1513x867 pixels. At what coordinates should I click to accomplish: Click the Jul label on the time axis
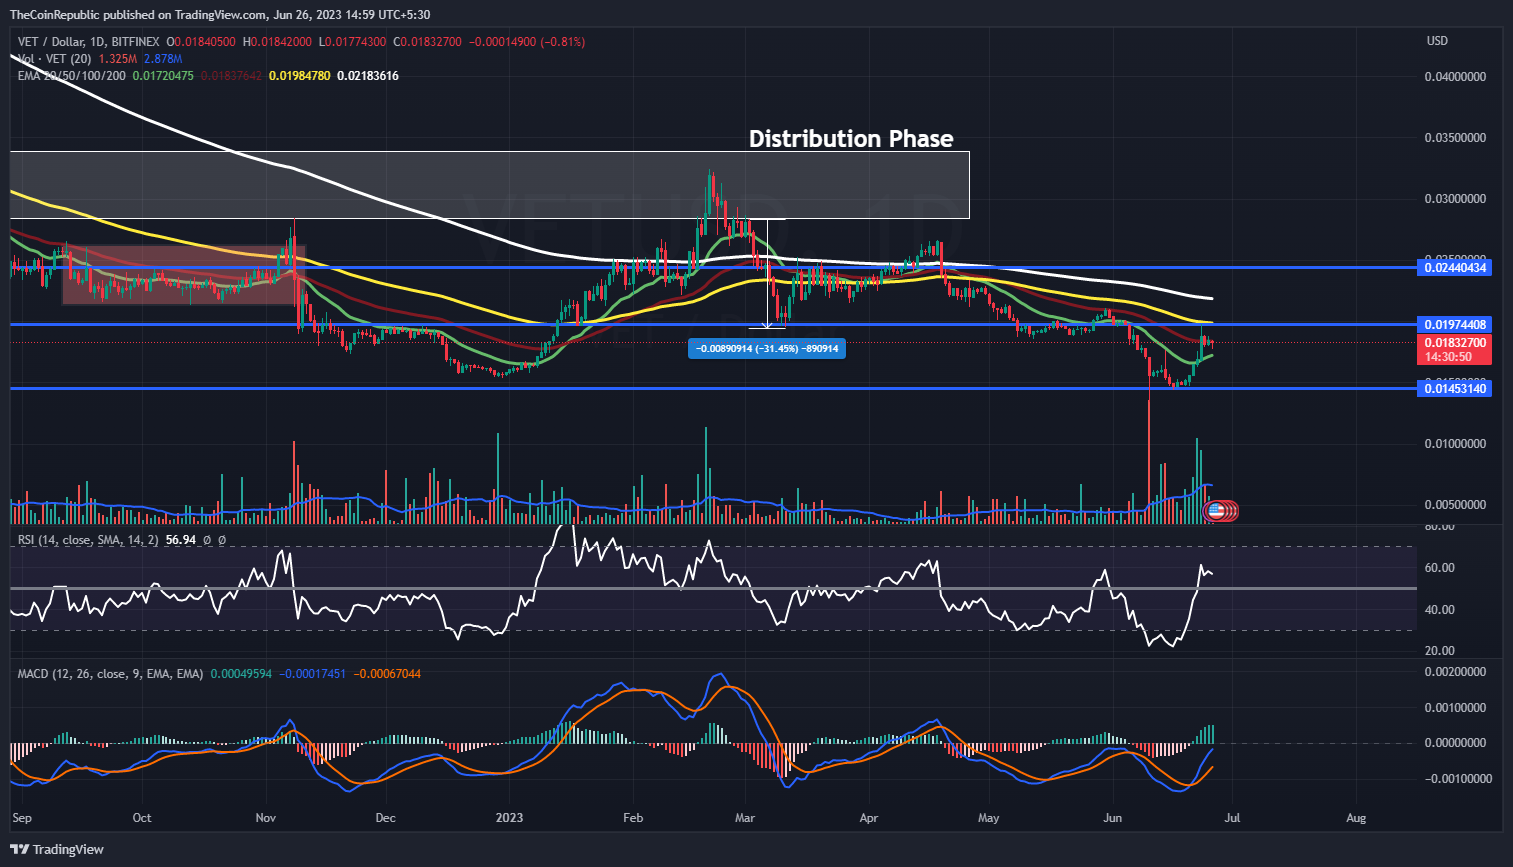click(x=1232, y=818)
